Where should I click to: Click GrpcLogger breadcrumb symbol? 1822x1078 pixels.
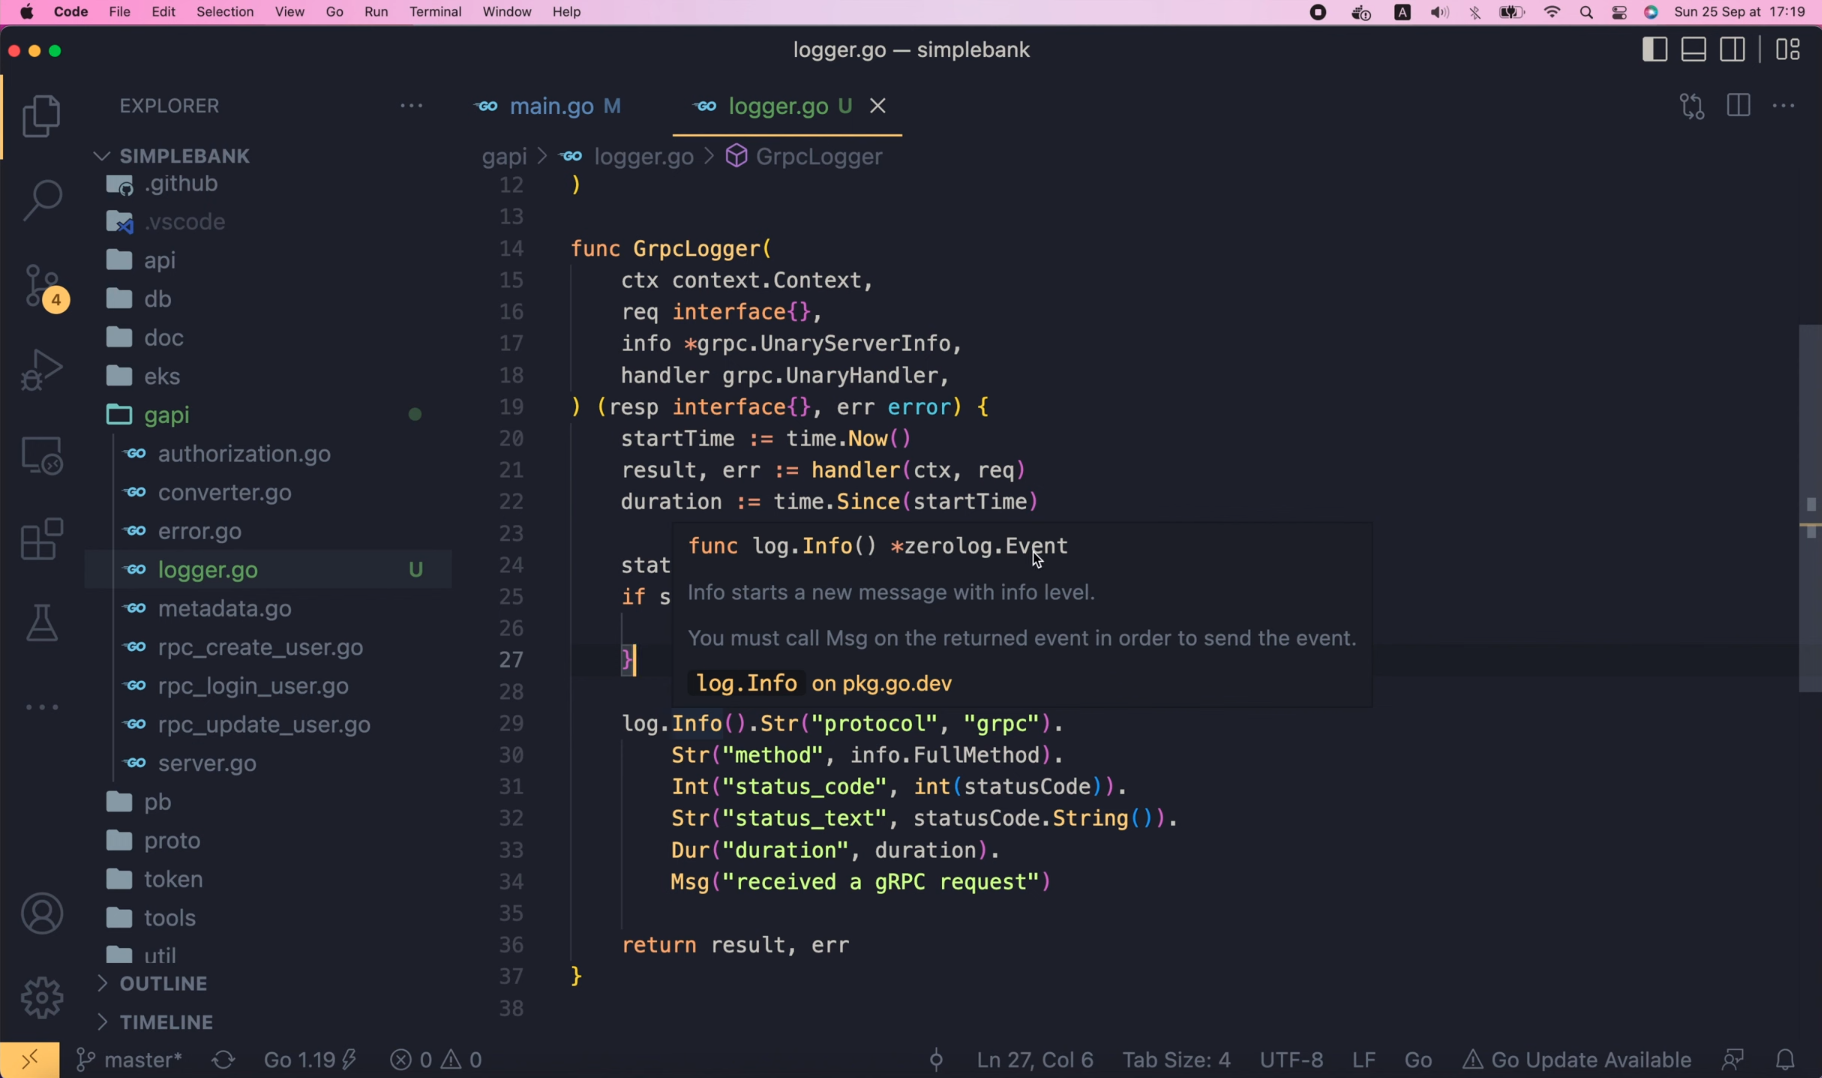tap(804, 157)
